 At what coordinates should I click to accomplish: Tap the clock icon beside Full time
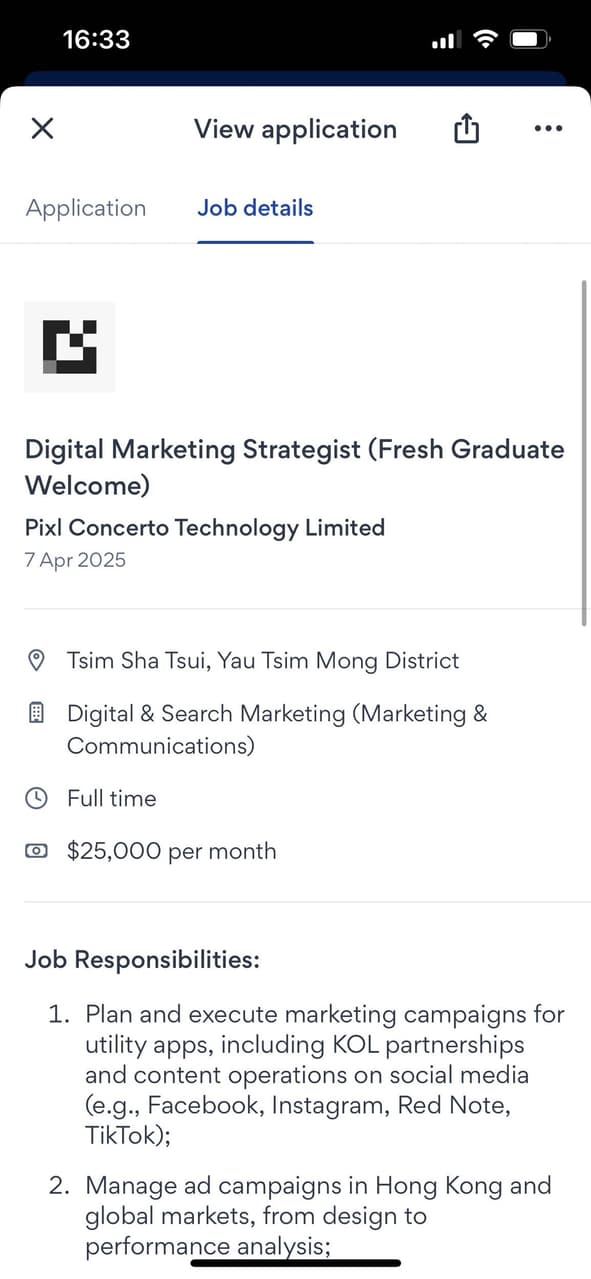36,798
